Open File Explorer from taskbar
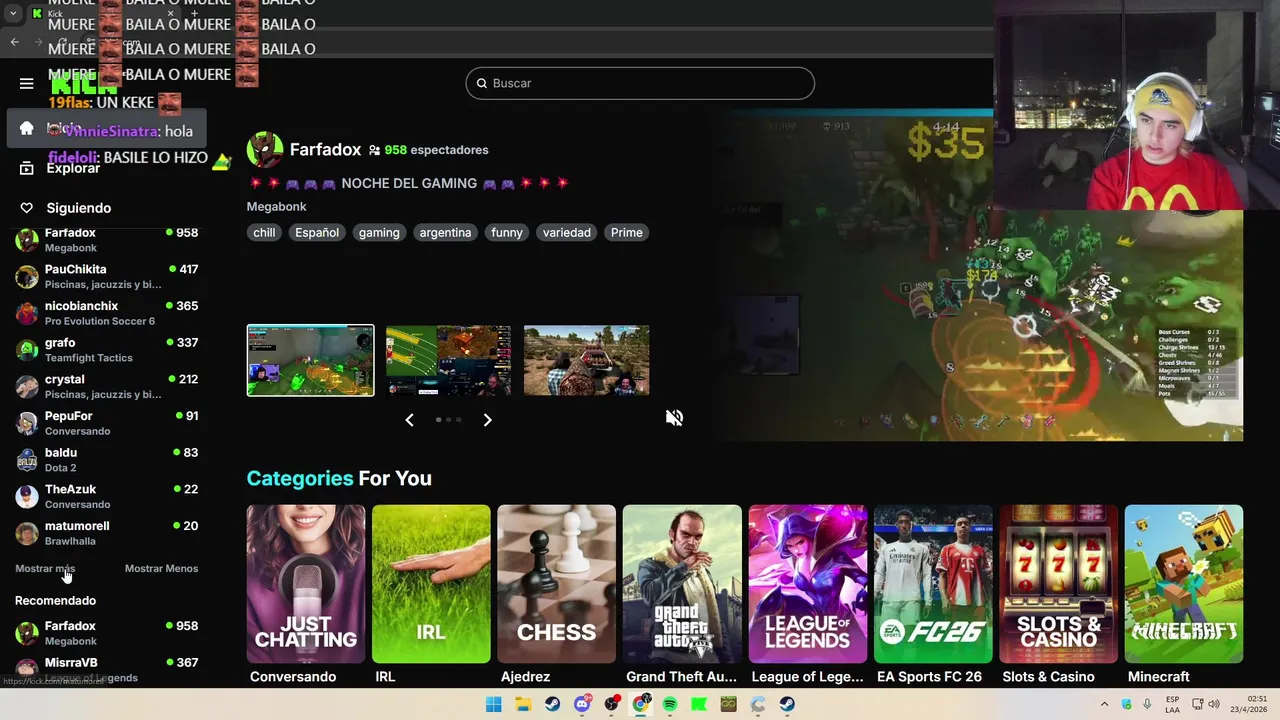 (x=523, y=704)
